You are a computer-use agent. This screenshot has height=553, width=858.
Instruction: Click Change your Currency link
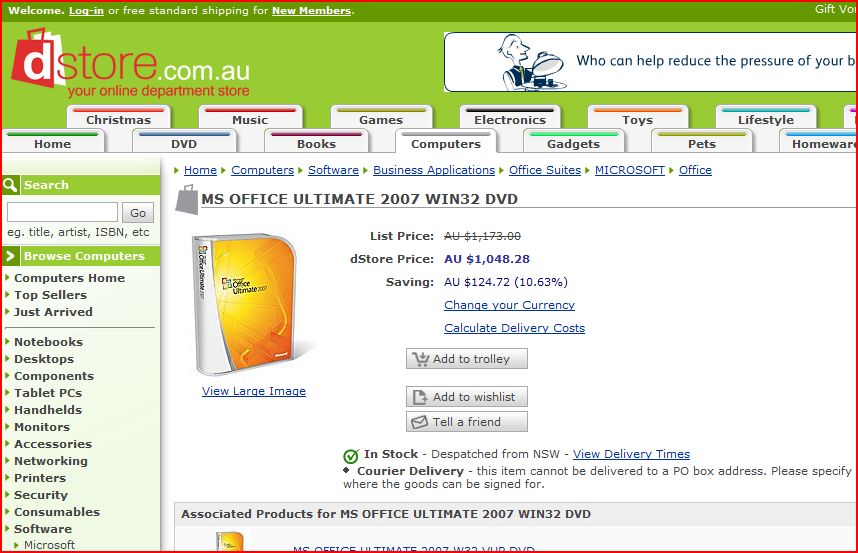click(x=509, y=305)
